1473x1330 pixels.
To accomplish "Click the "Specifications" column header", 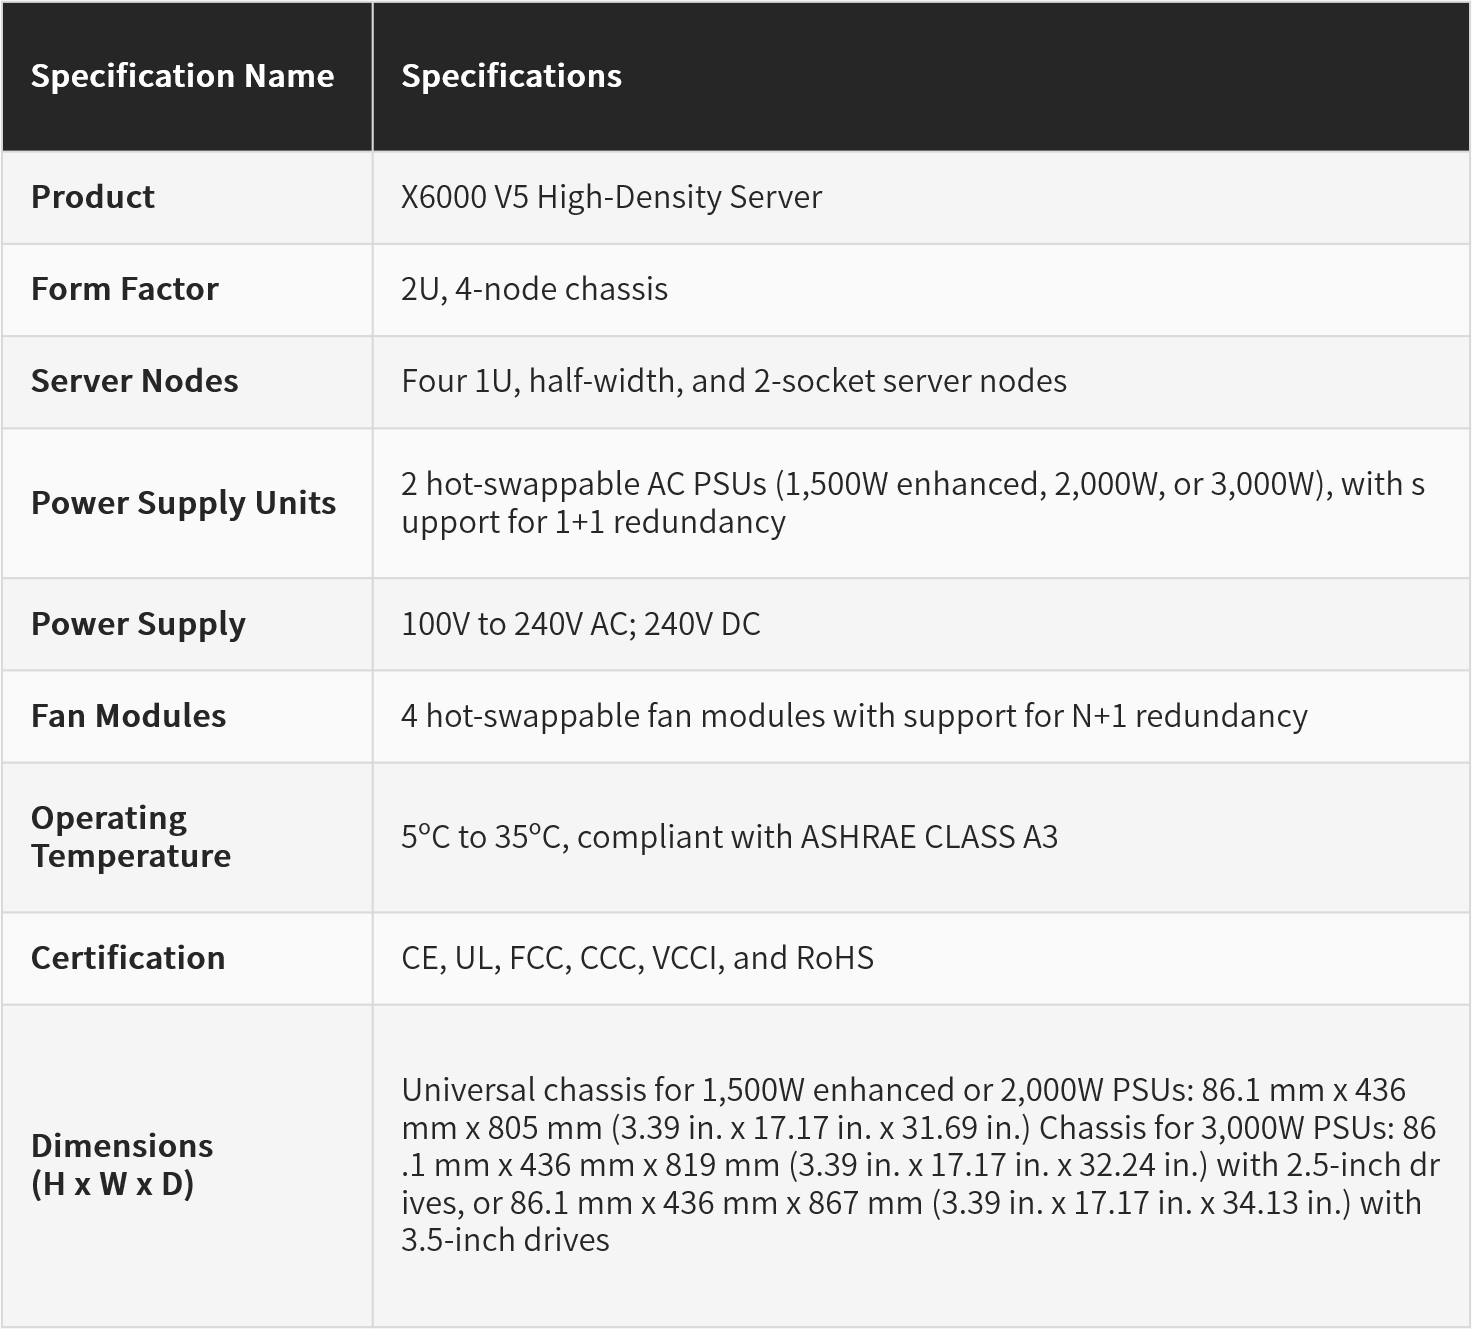I will coord(511,76).
